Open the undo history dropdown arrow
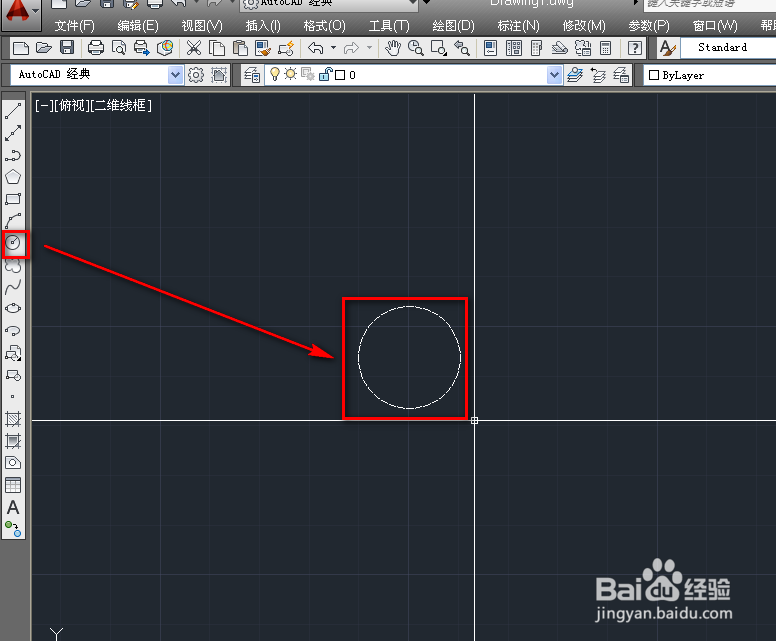The height and width of the screenshot is (641, 776). pyautogui.click(x=334, y=48)
